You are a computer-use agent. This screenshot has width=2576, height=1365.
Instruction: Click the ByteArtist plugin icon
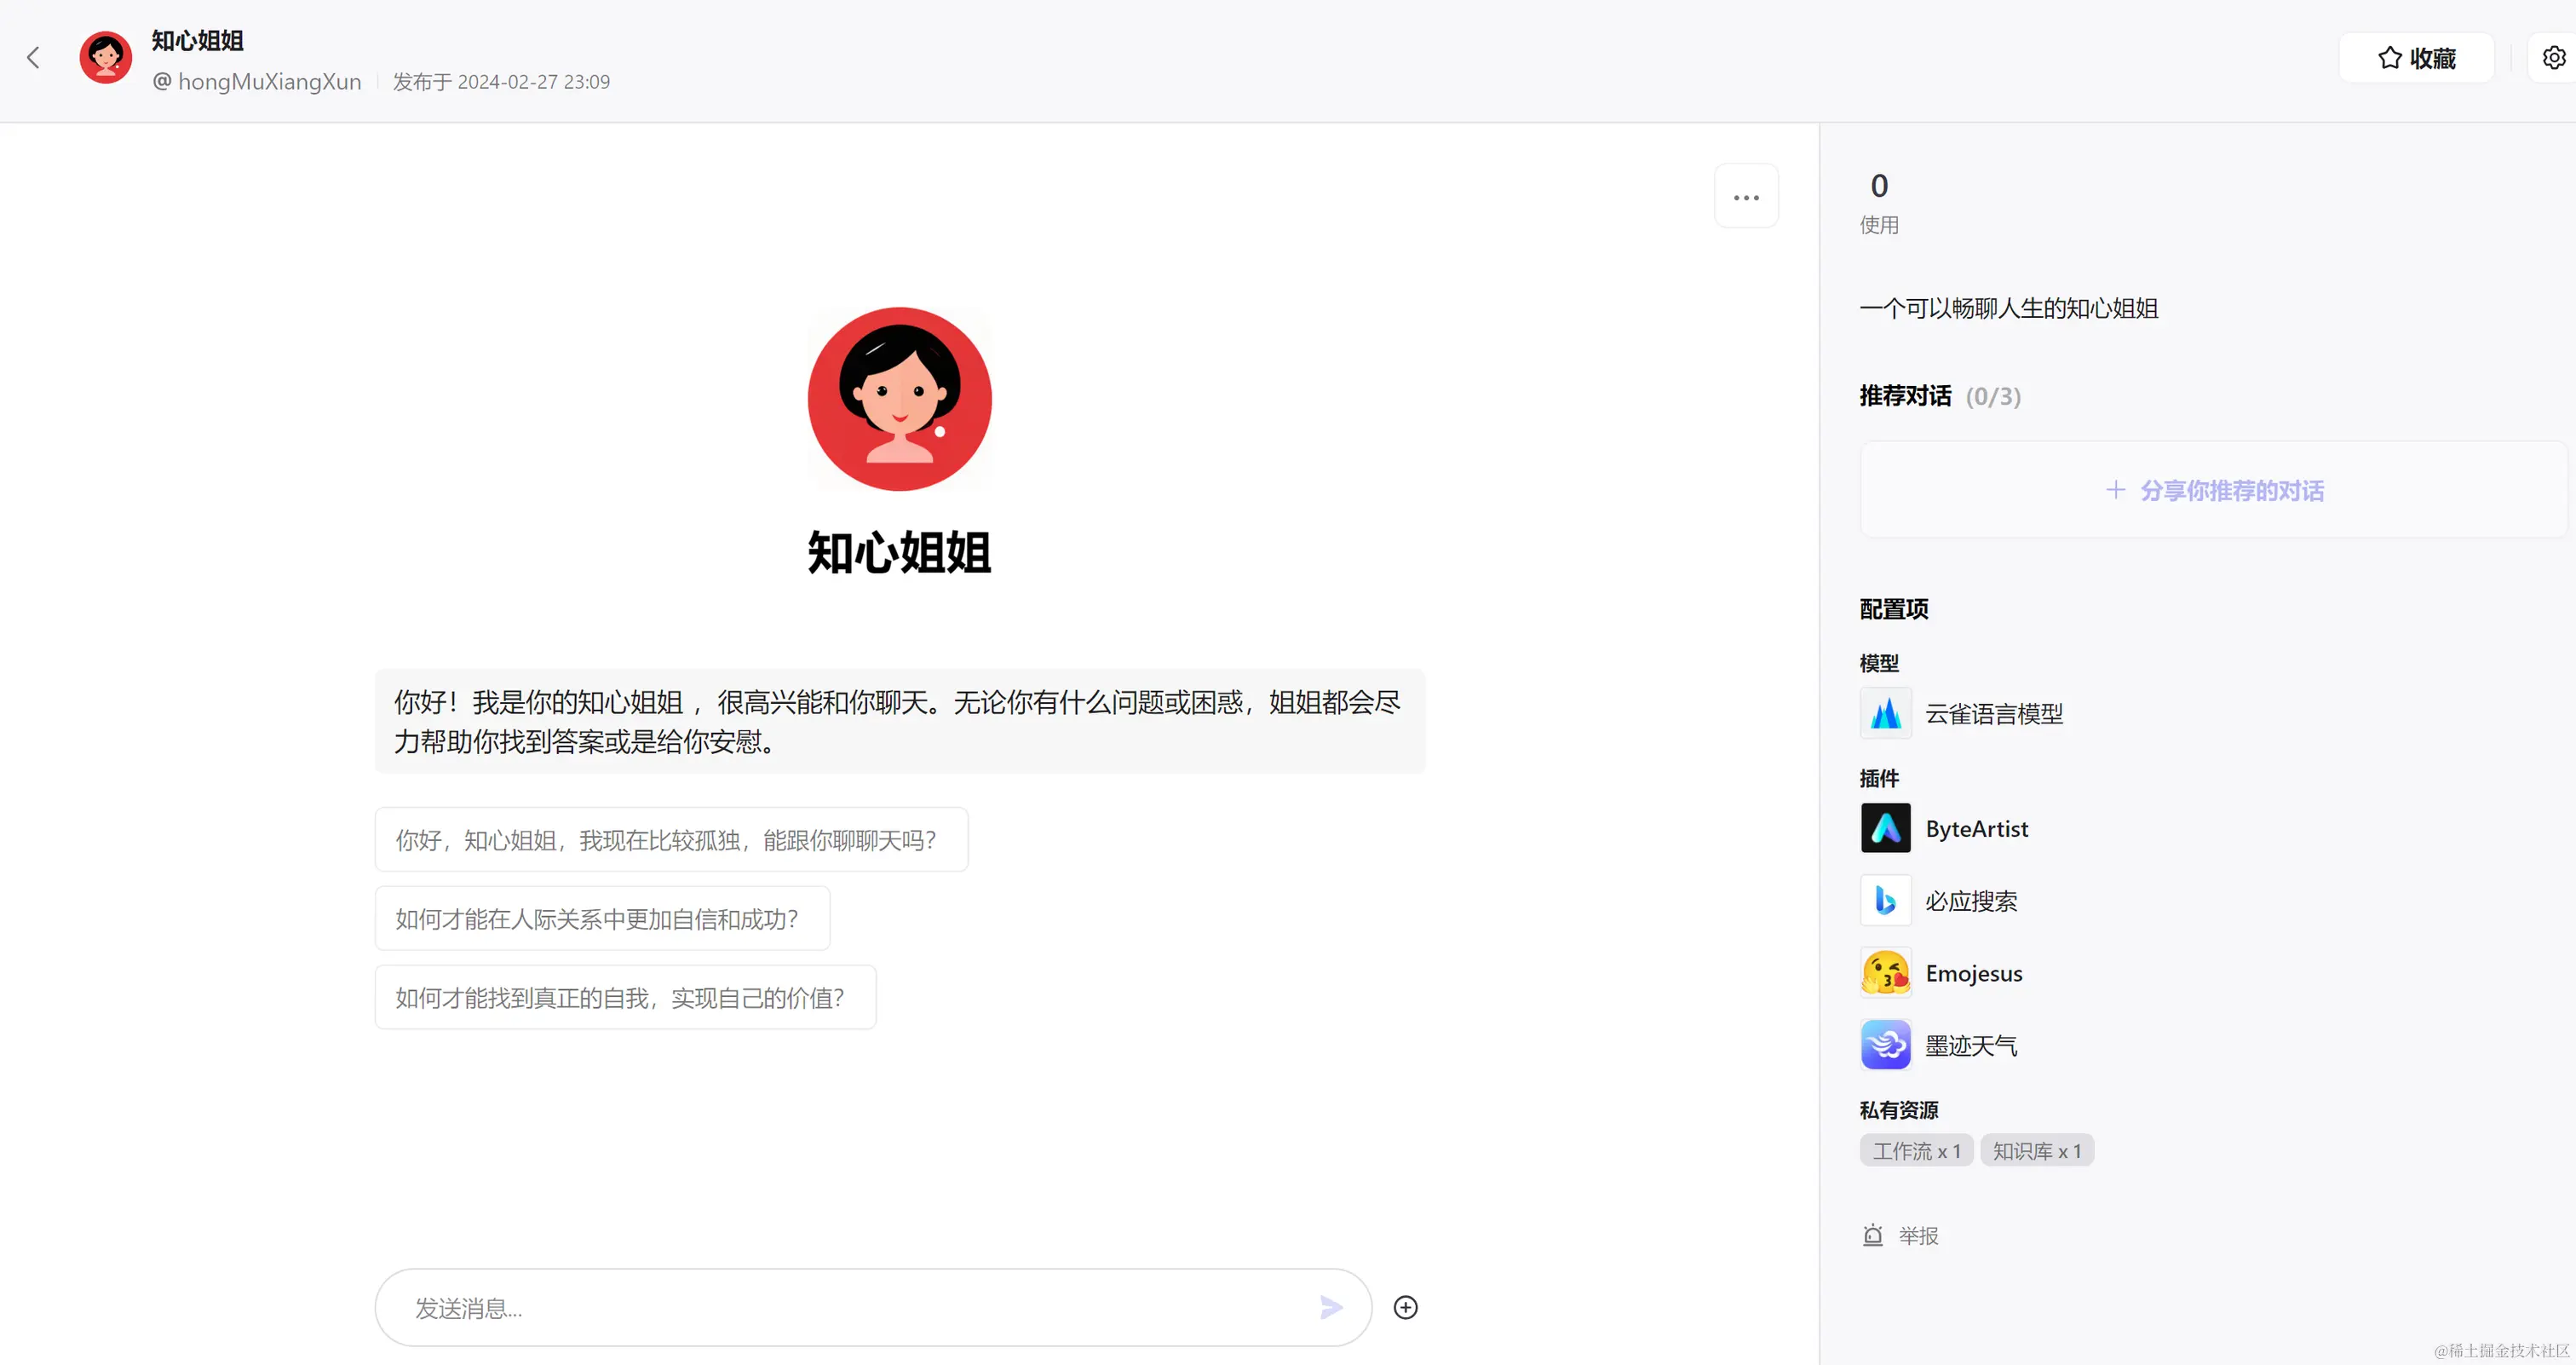pyautogui.click(x=1885, y=828)
